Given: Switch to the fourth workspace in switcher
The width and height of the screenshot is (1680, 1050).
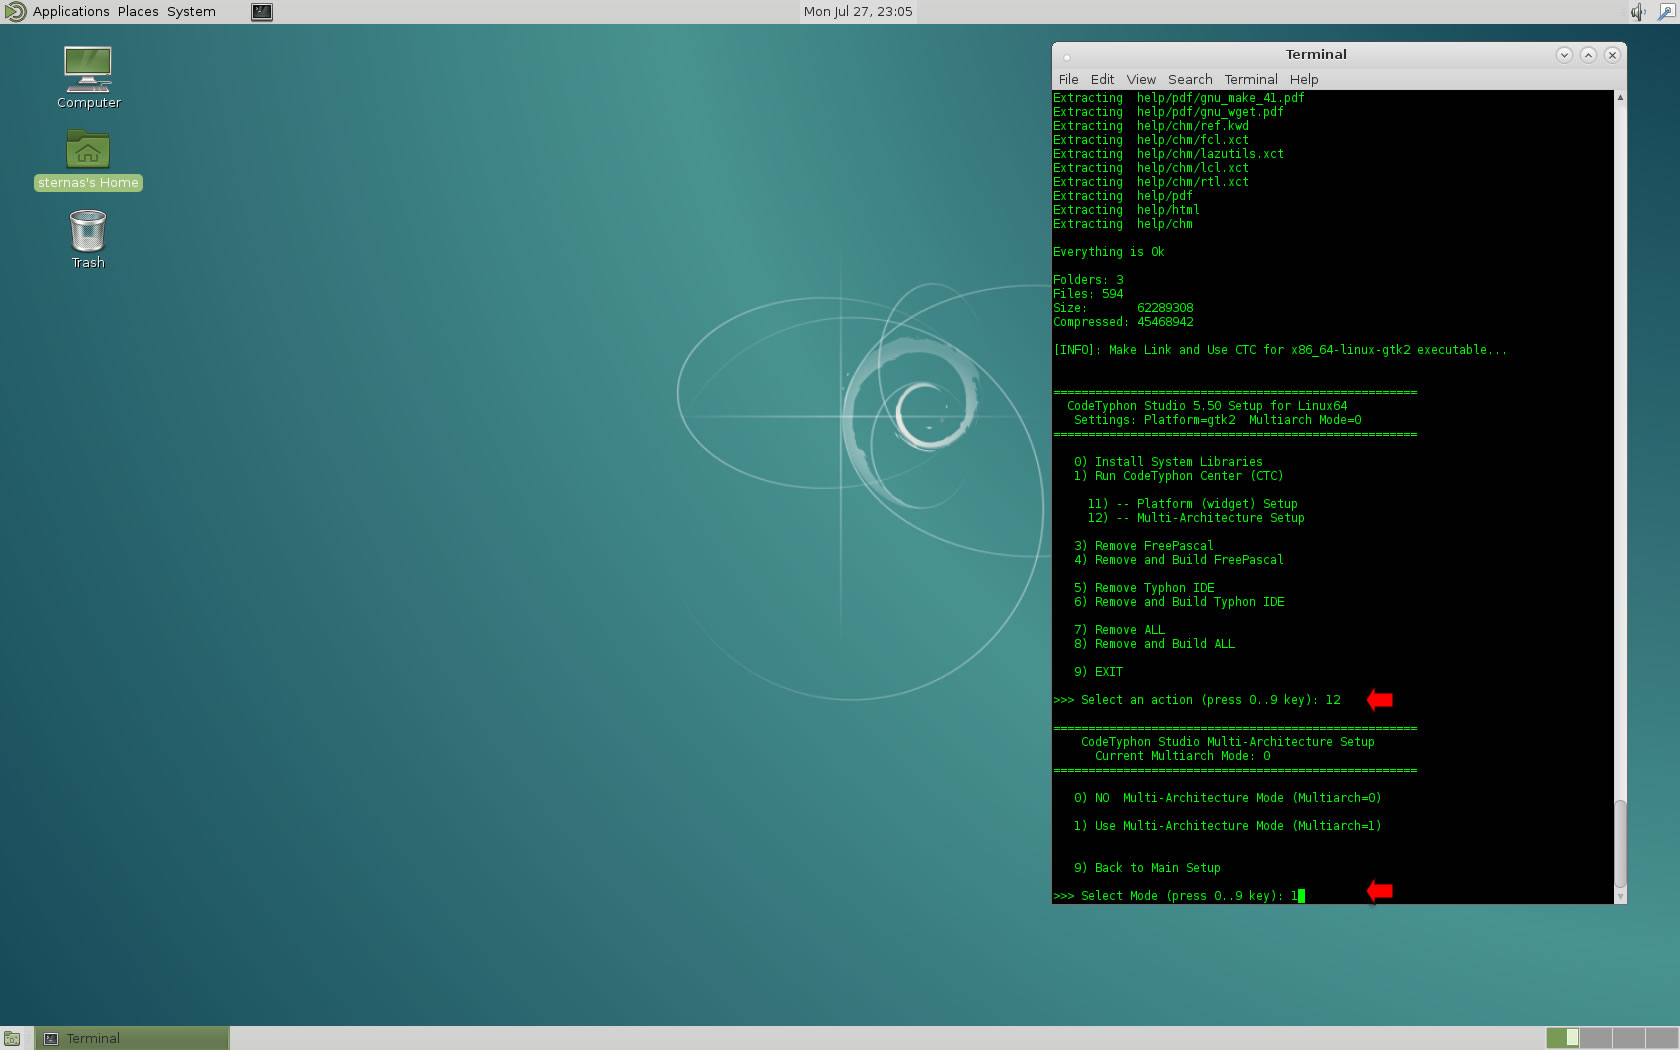Looking at the screenshot, I should pos(1662,1038).
